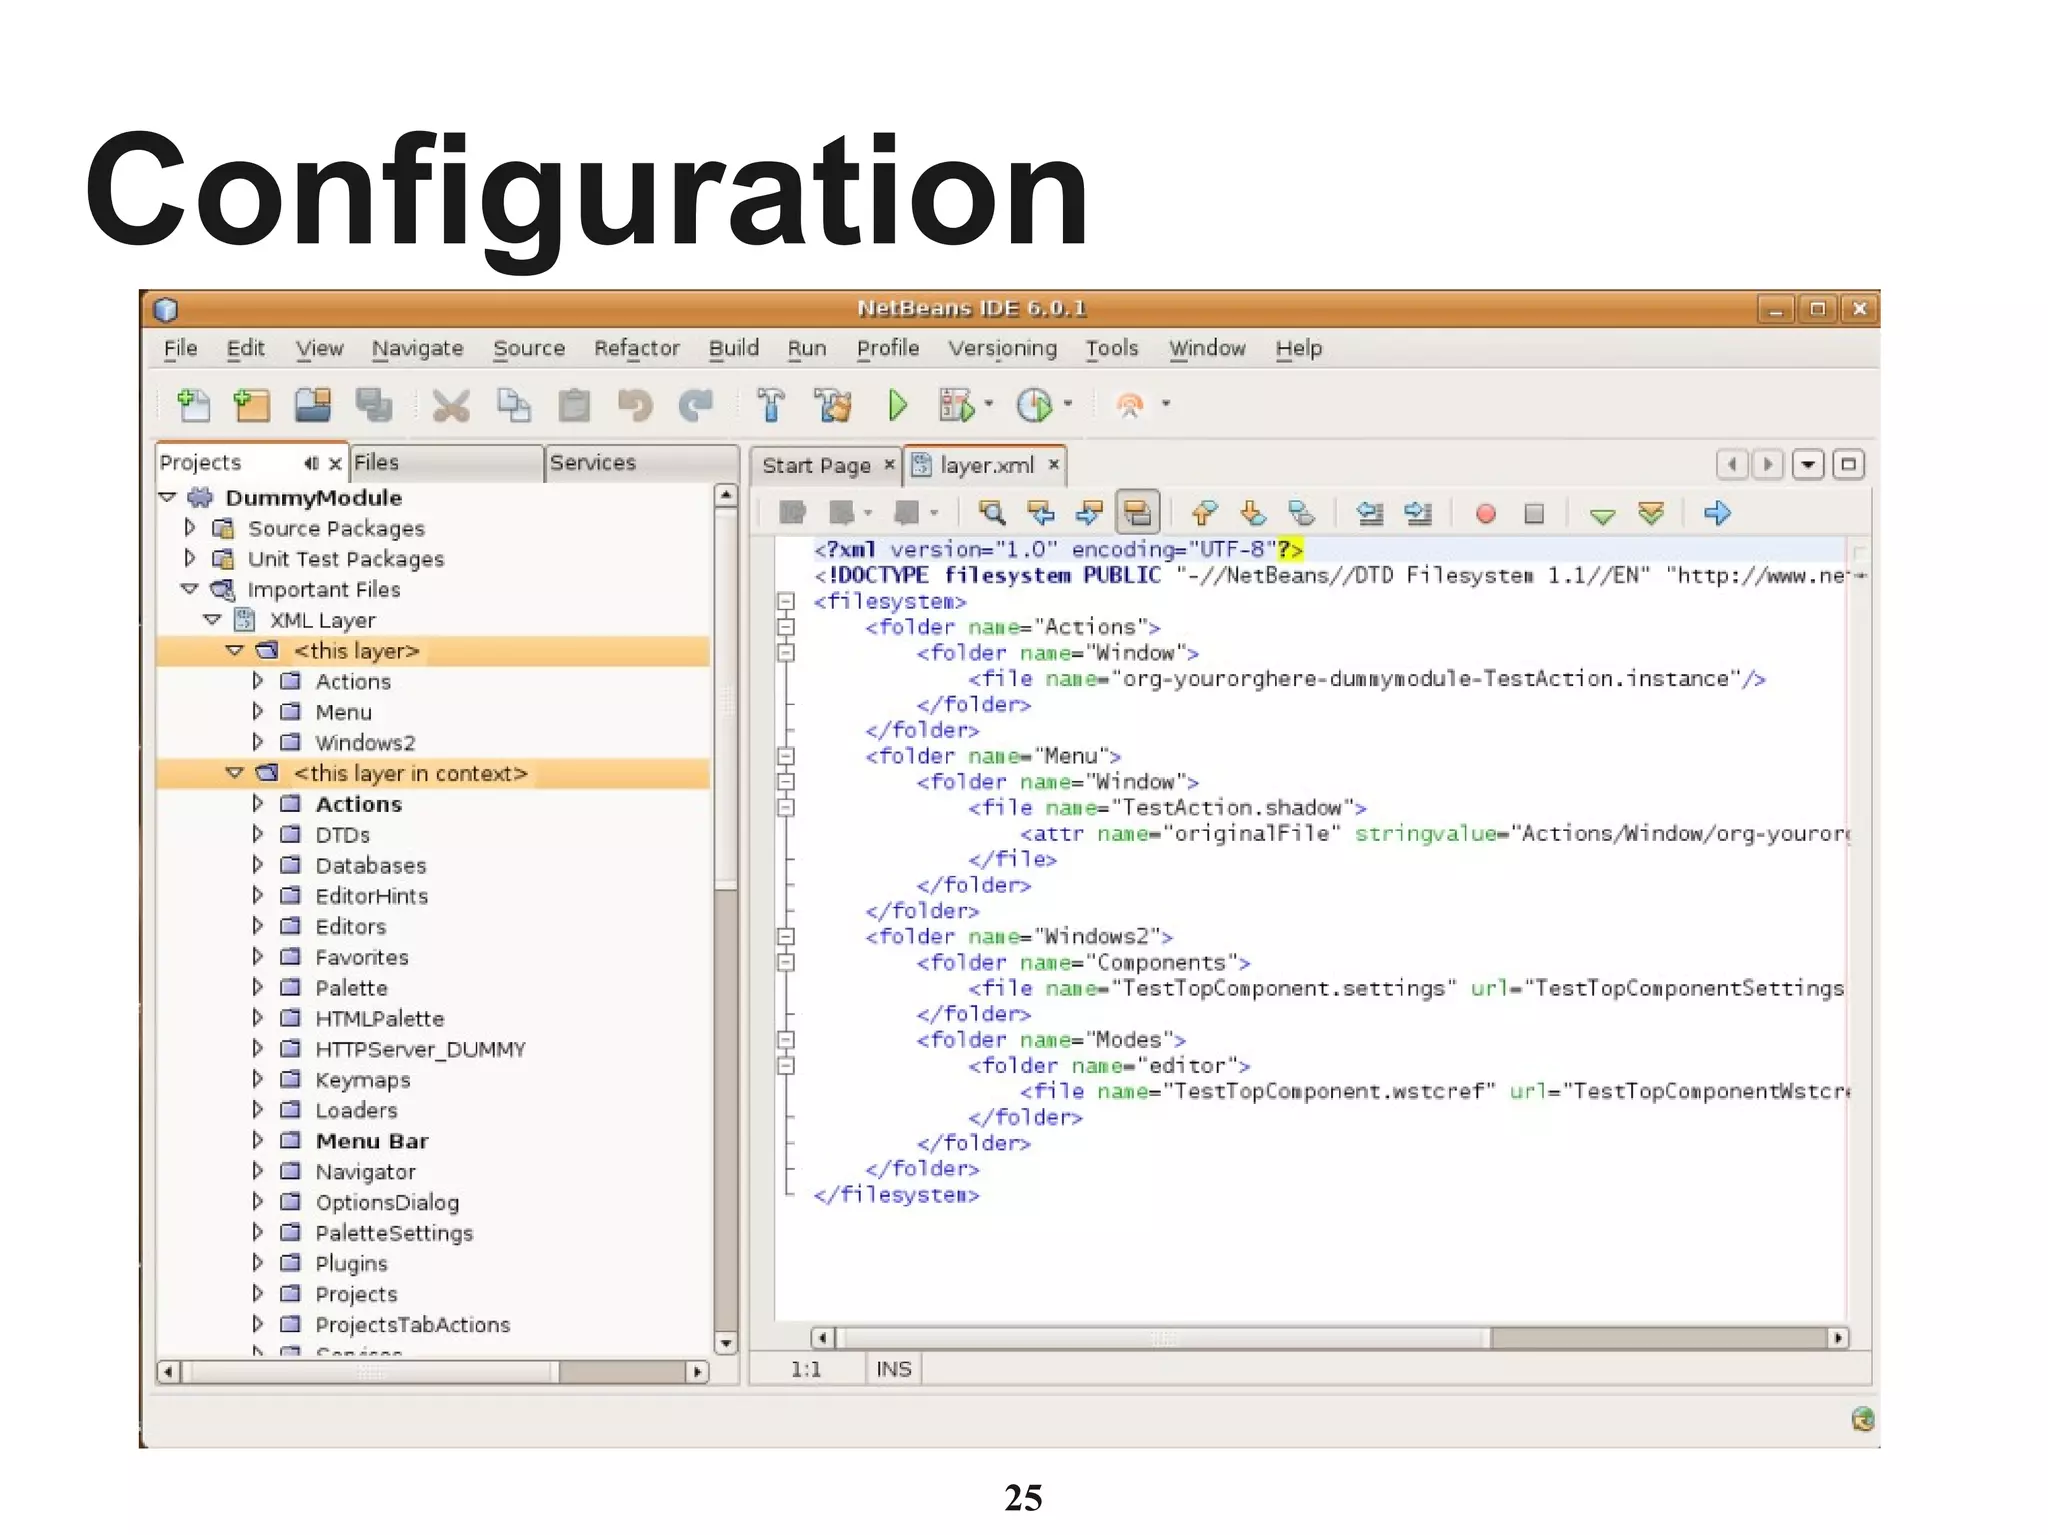Expand Unit Test Packages node
This screenshot has width=2048, height=1535.
click(x=190, y=557)
